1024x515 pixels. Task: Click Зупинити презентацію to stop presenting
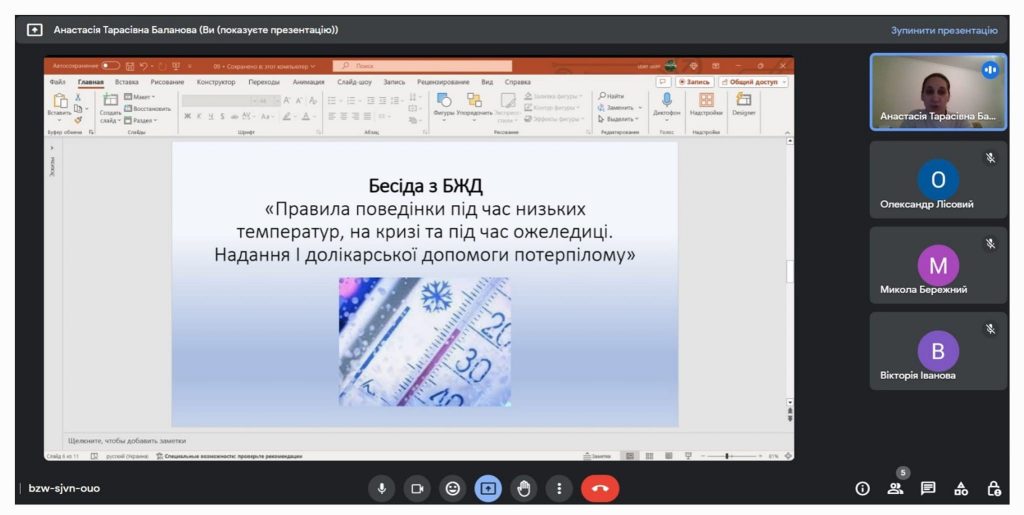pyautogui.click(x=944, y=30)
